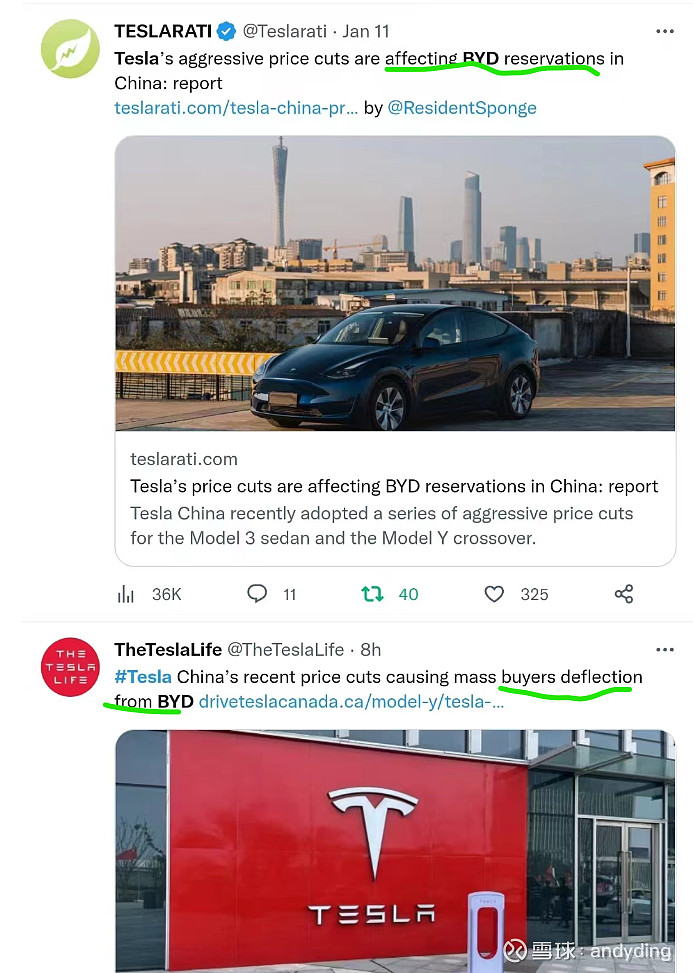The width and height of the screenshot is (693, 973).
Task: Open the three-dot menu on Teslarati's tweet
Action: tap(665, 31)
